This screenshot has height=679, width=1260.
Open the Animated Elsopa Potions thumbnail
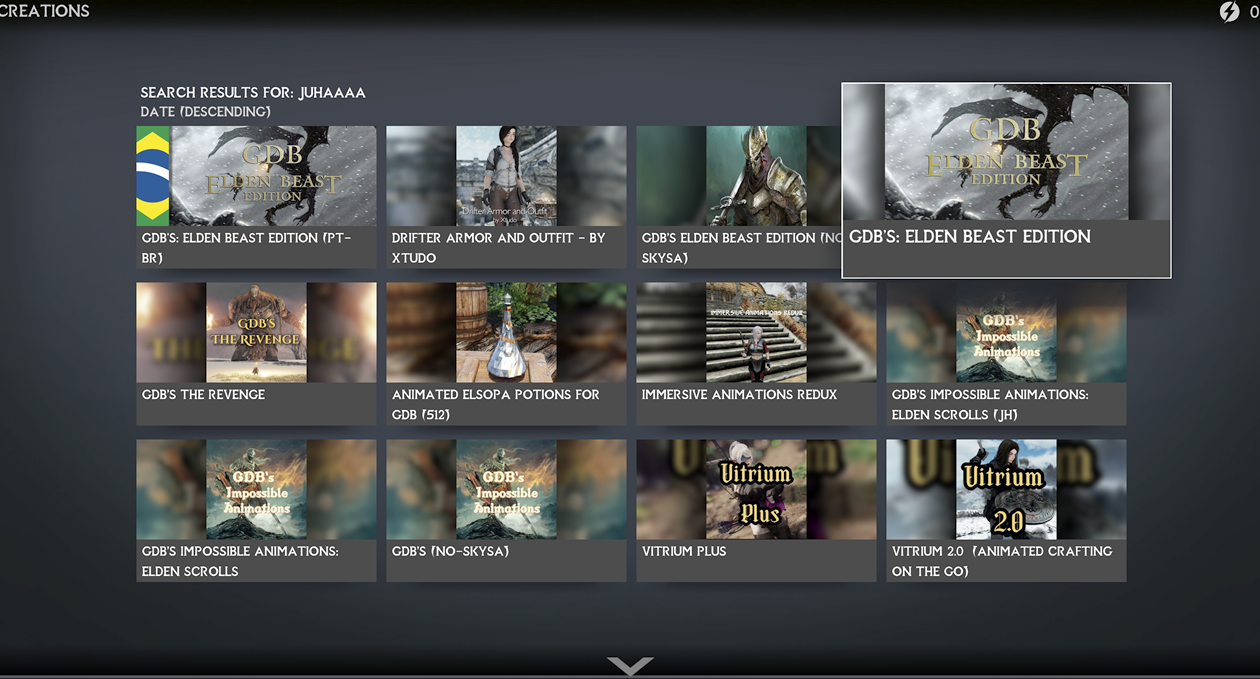coord(507,332)
